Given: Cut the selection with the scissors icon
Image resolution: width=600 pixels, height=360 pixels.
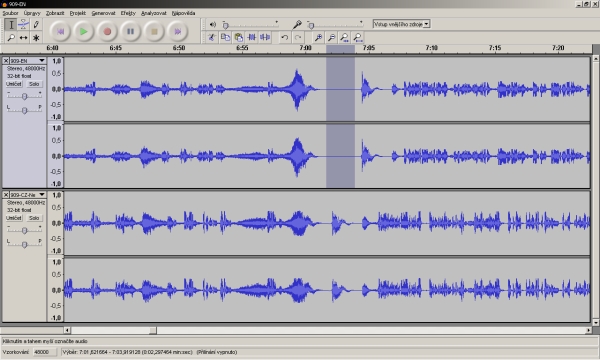Looking at the screenshot, I should (212, 37).
